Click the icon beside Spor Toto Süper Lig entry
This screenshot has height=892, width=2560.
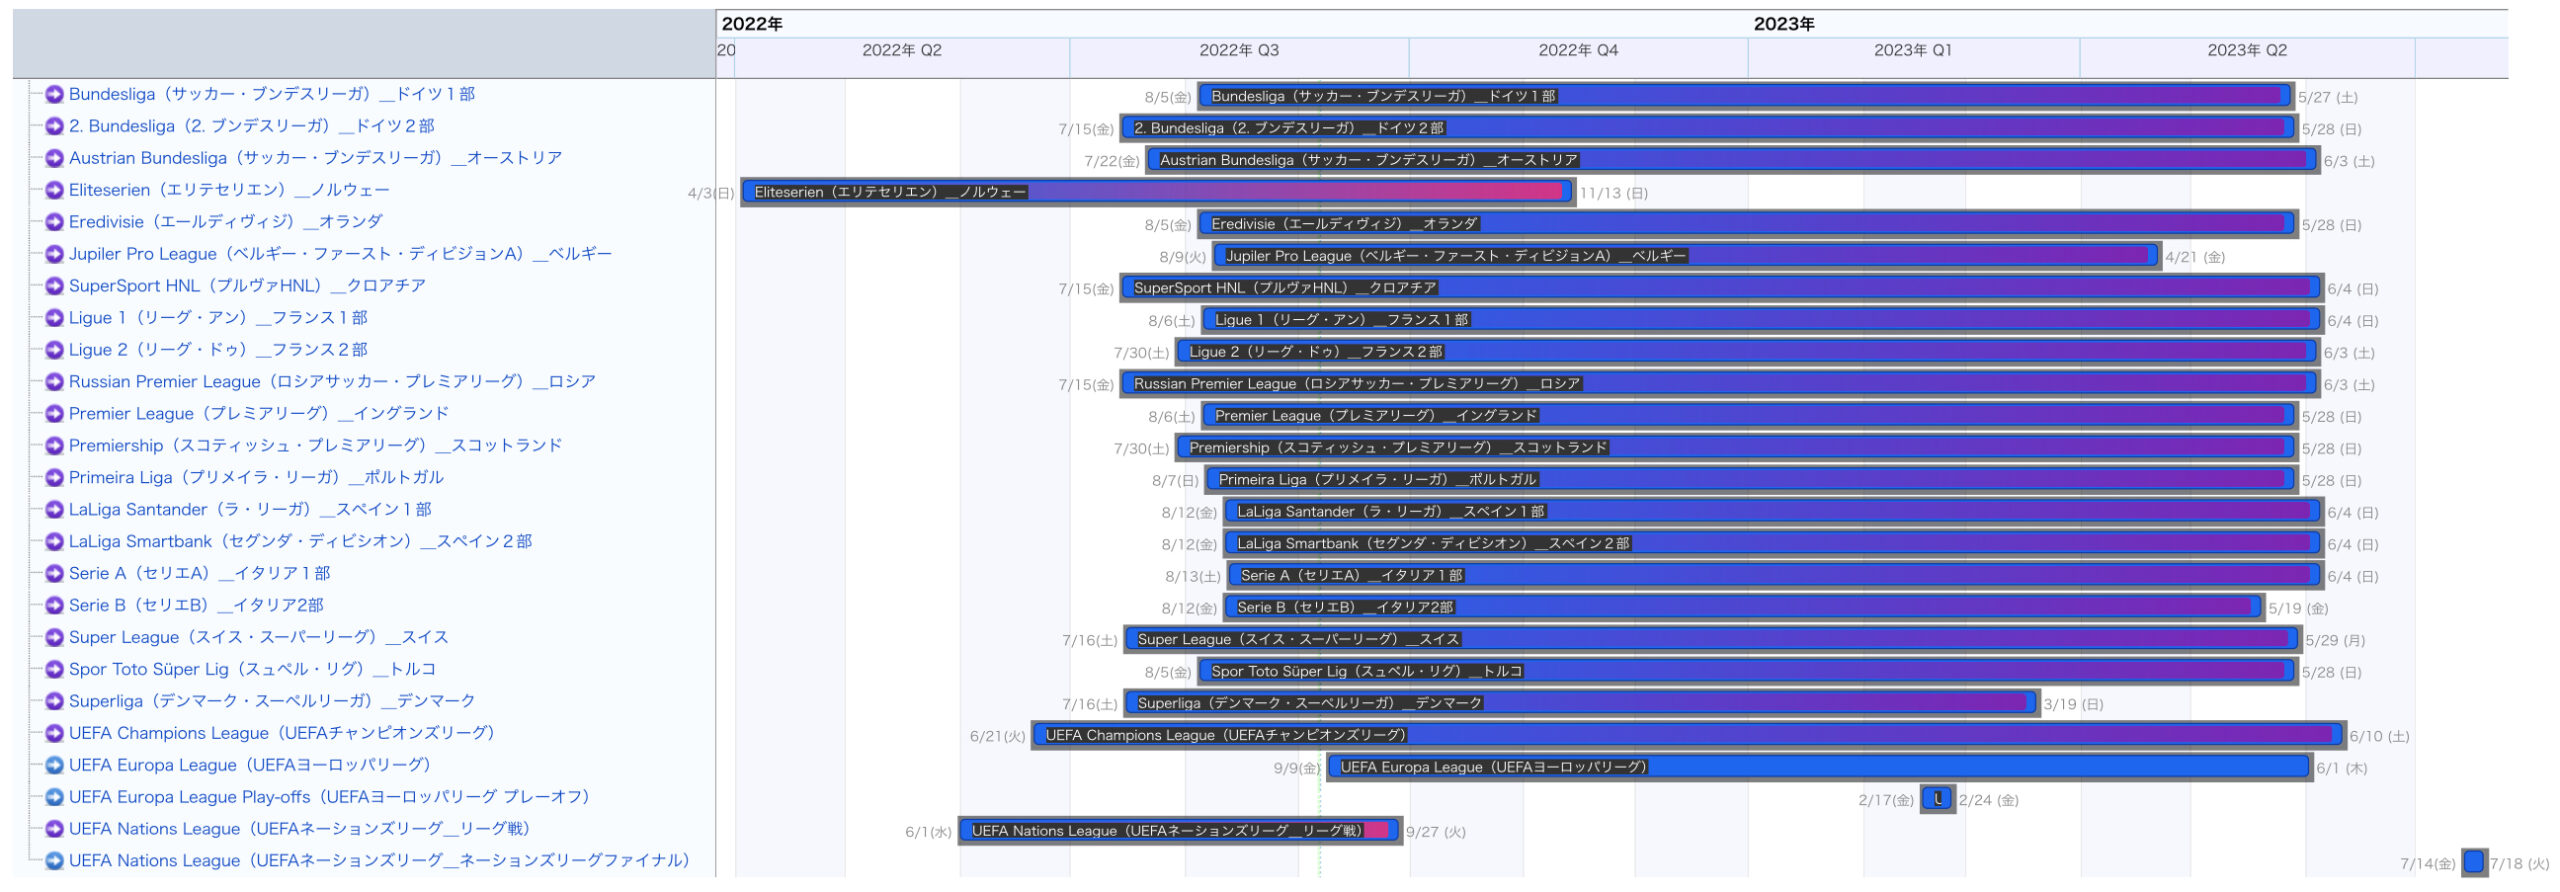pyautogui.click(x=55, y=669)
